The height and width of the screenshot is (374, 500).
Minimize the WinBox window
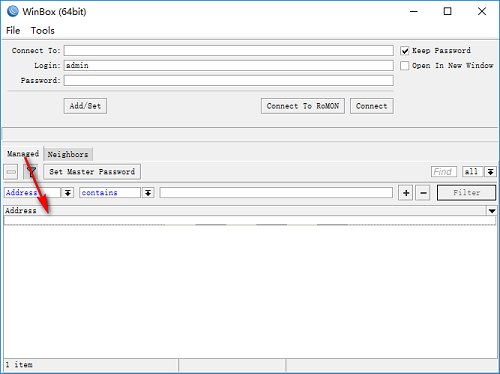[x=414, y=12]
